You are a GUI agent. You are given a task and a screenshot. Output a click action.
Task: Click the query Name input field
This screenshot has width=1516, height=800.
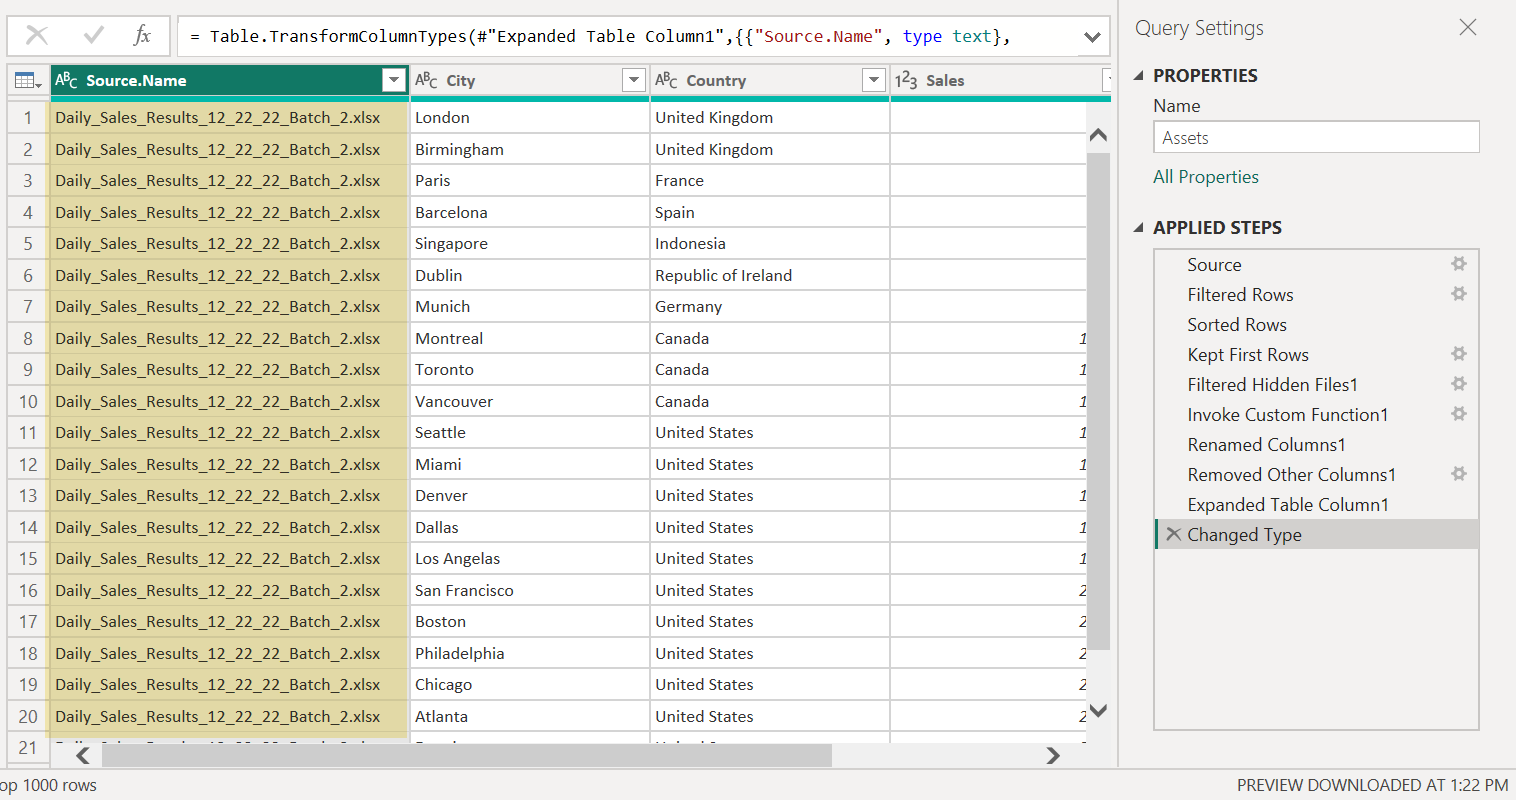(1315, 138)
